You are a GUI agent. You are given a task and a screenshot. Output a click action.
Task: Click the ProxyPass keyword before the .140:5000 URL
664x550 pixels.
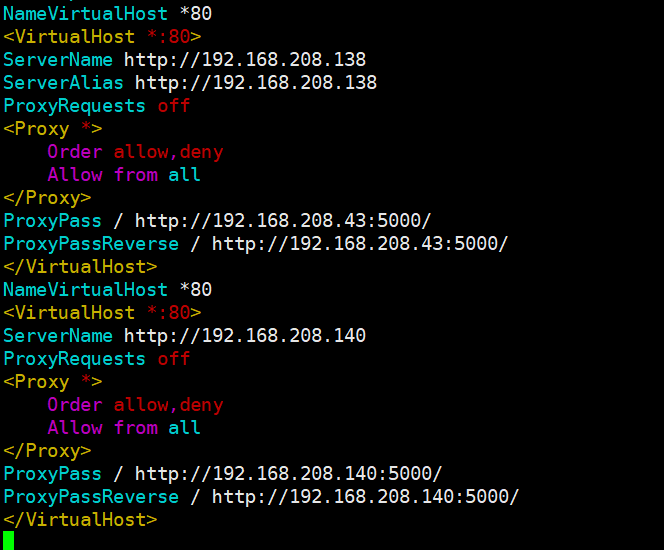(x=52, y=474)
